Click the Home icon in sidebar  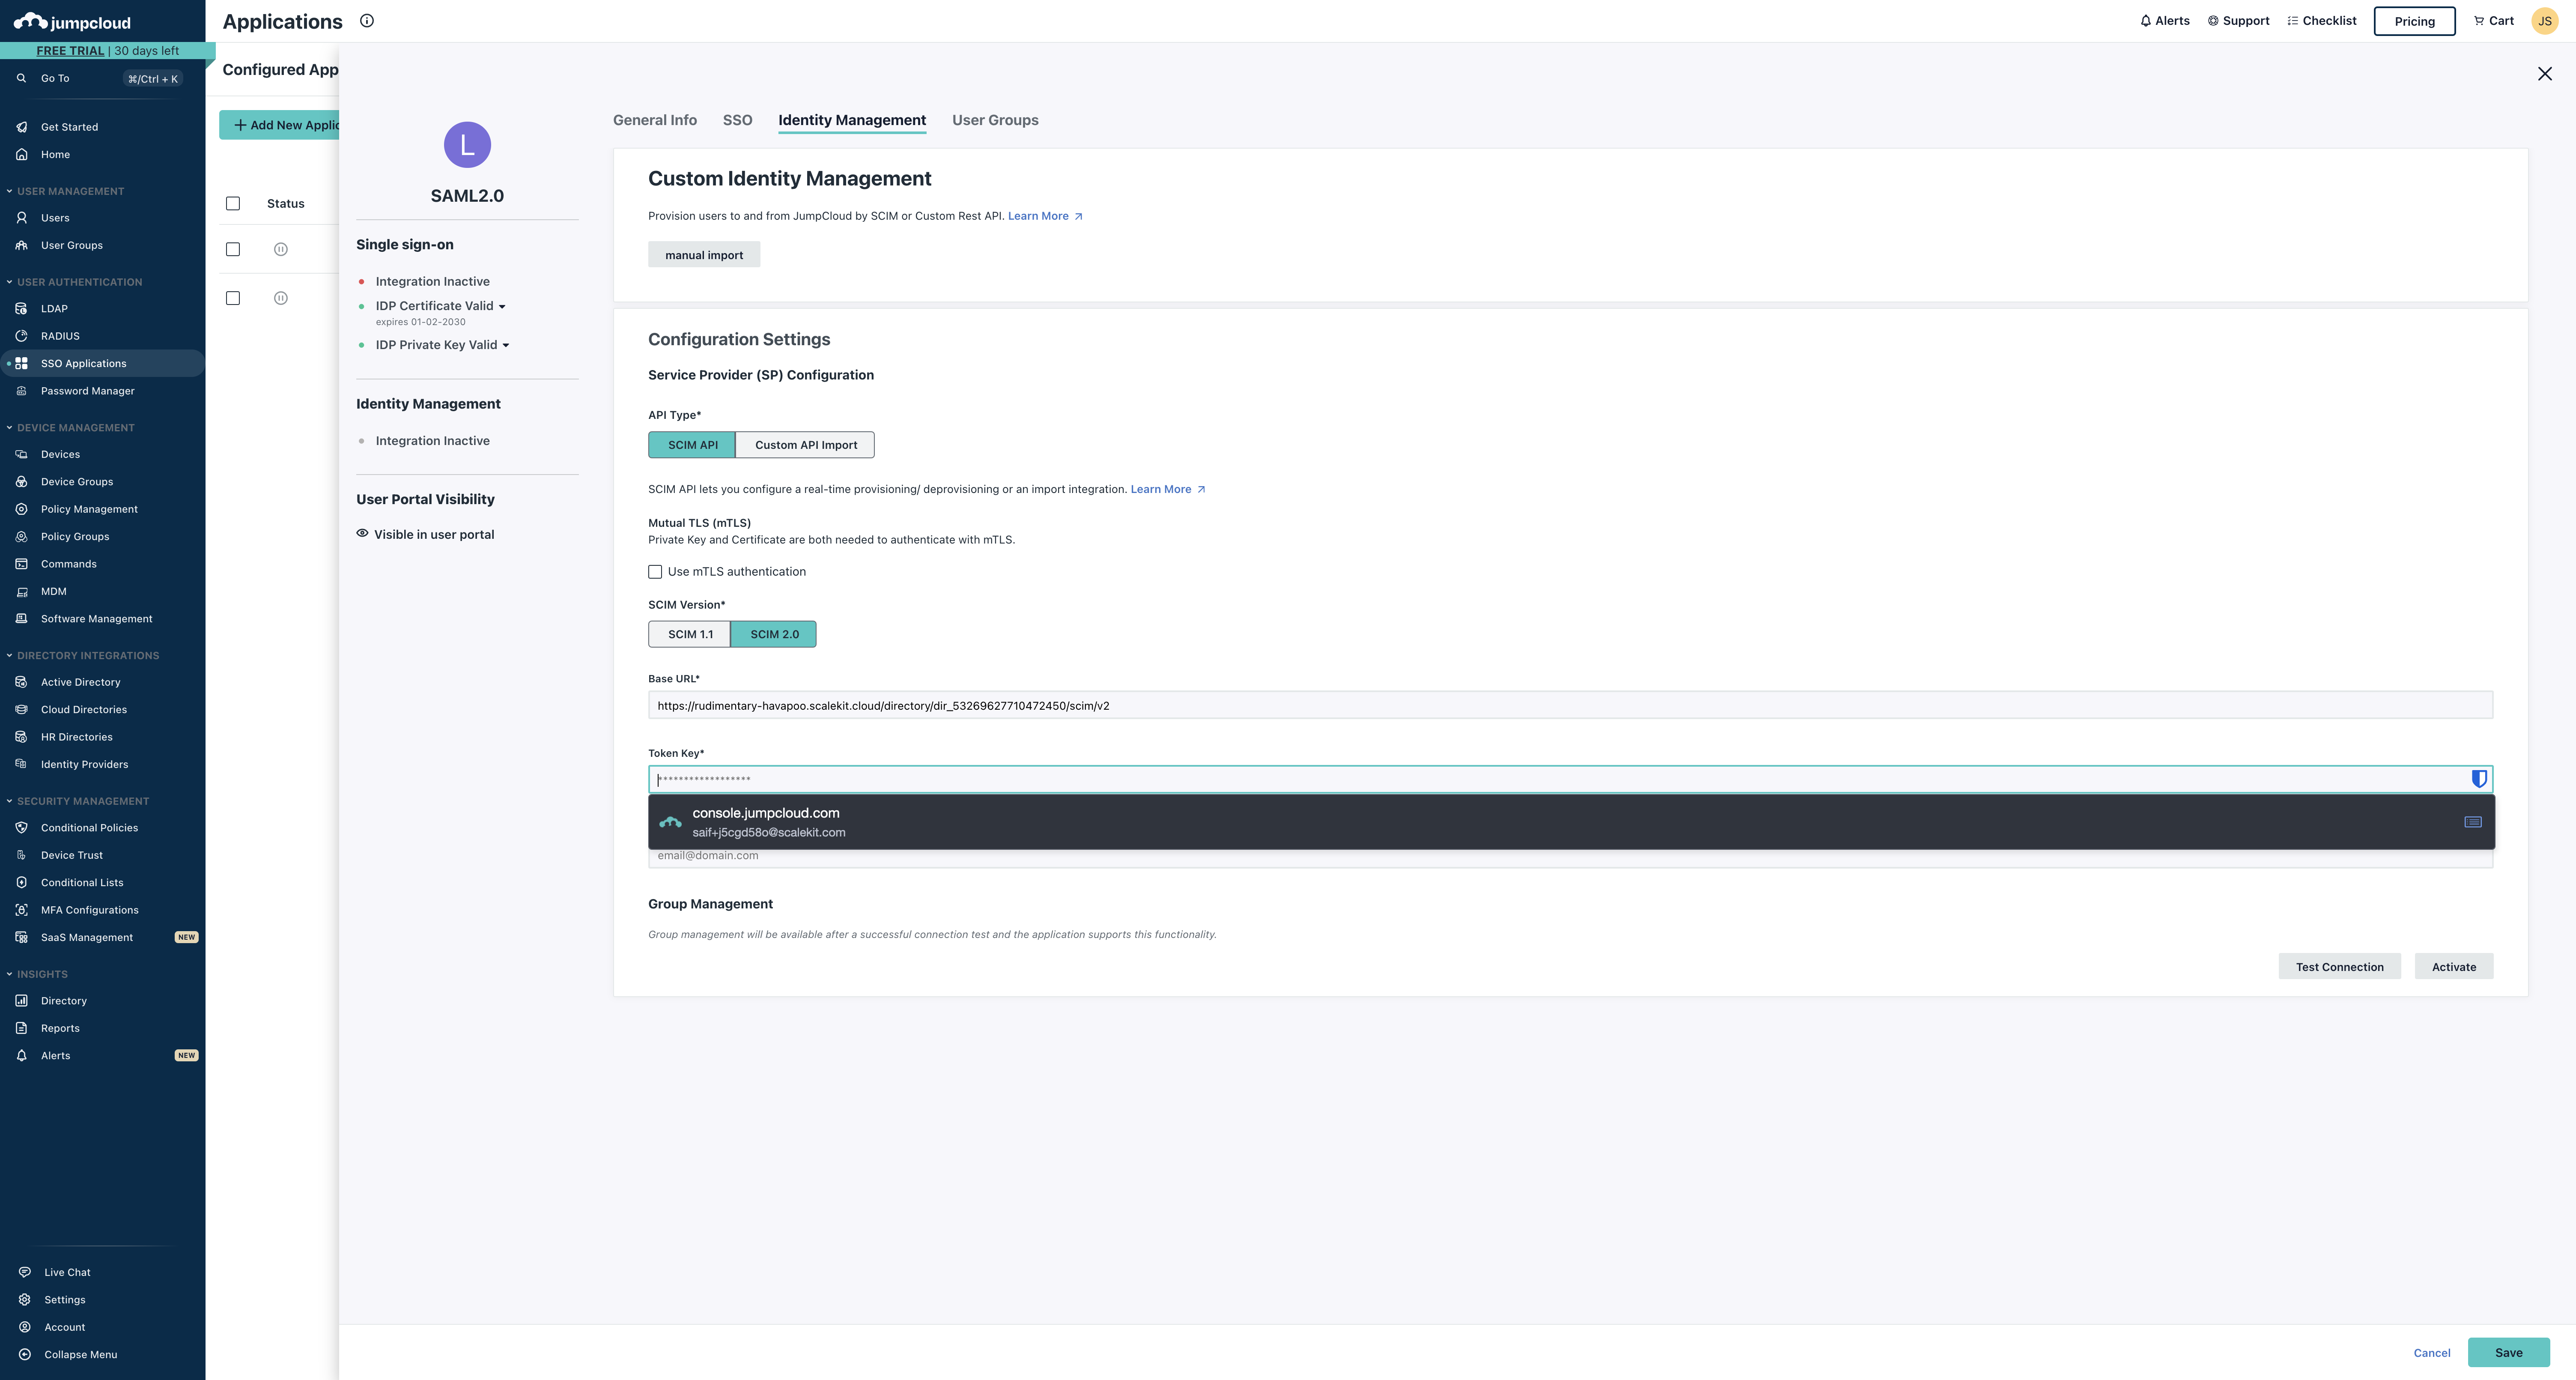[21, 154]
